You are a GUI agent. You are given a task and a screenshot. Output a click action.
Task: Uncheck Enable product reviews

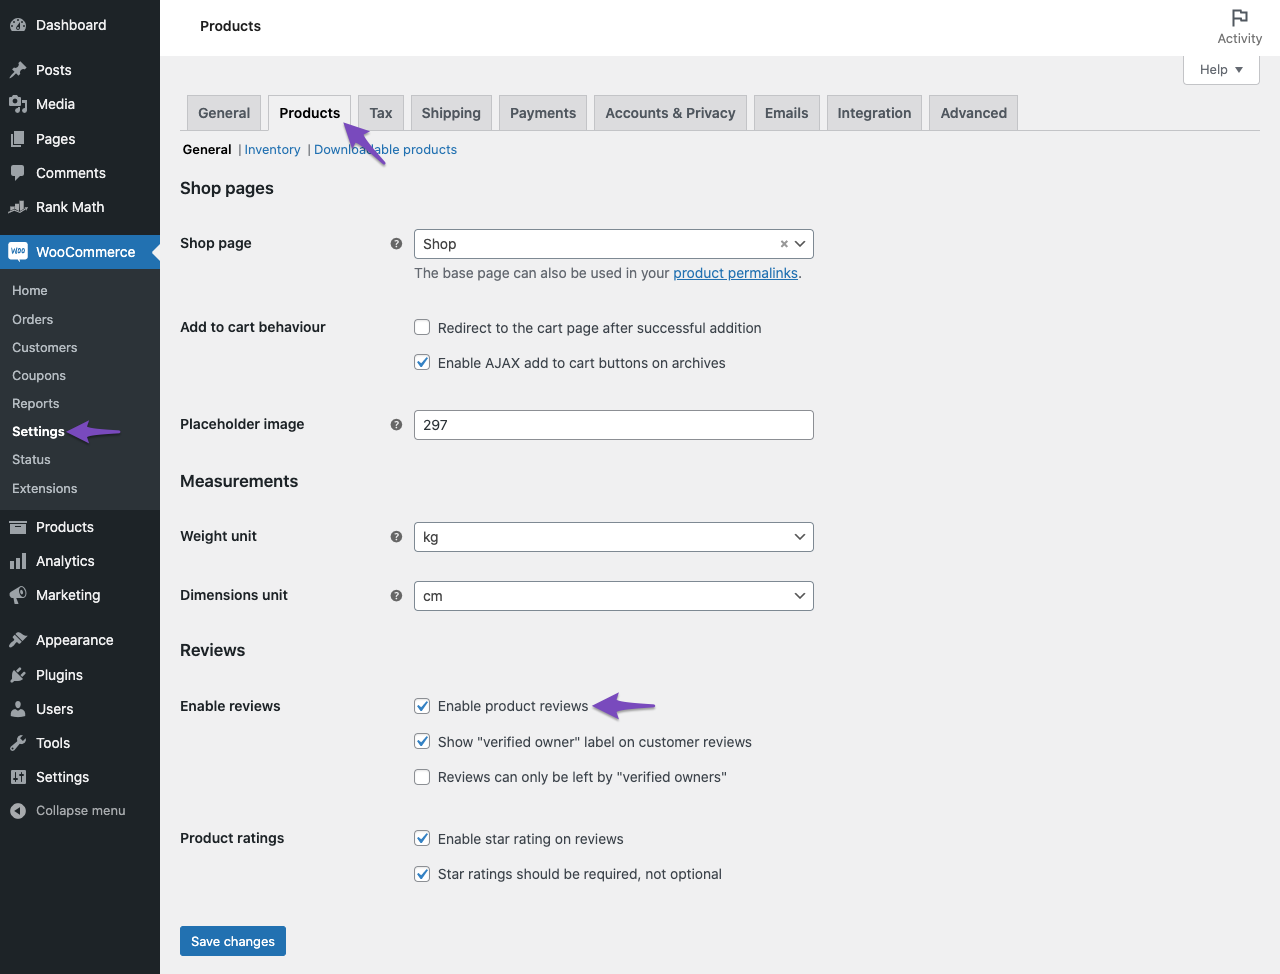pyautogui.click(x=422, y=706)
